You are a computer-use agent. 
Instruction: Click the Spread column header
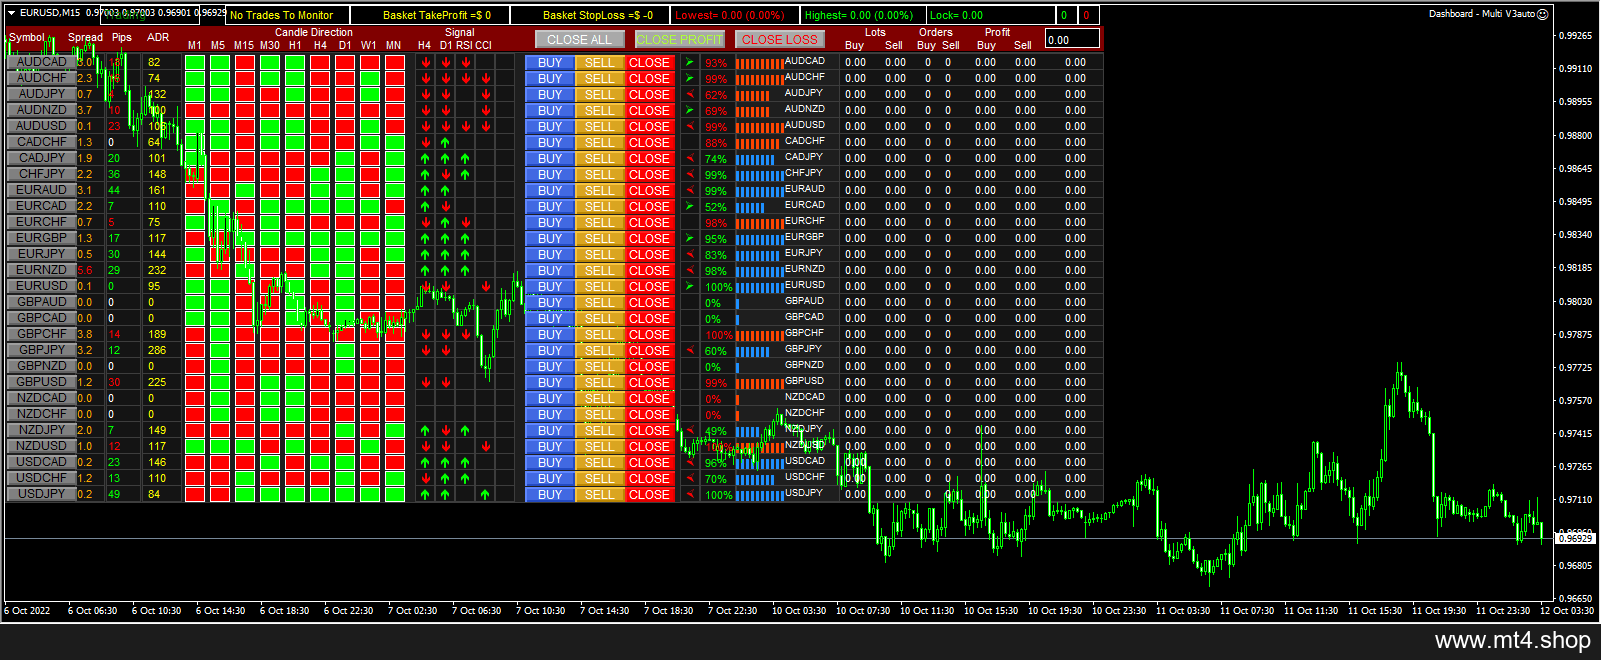pos(85,38)
